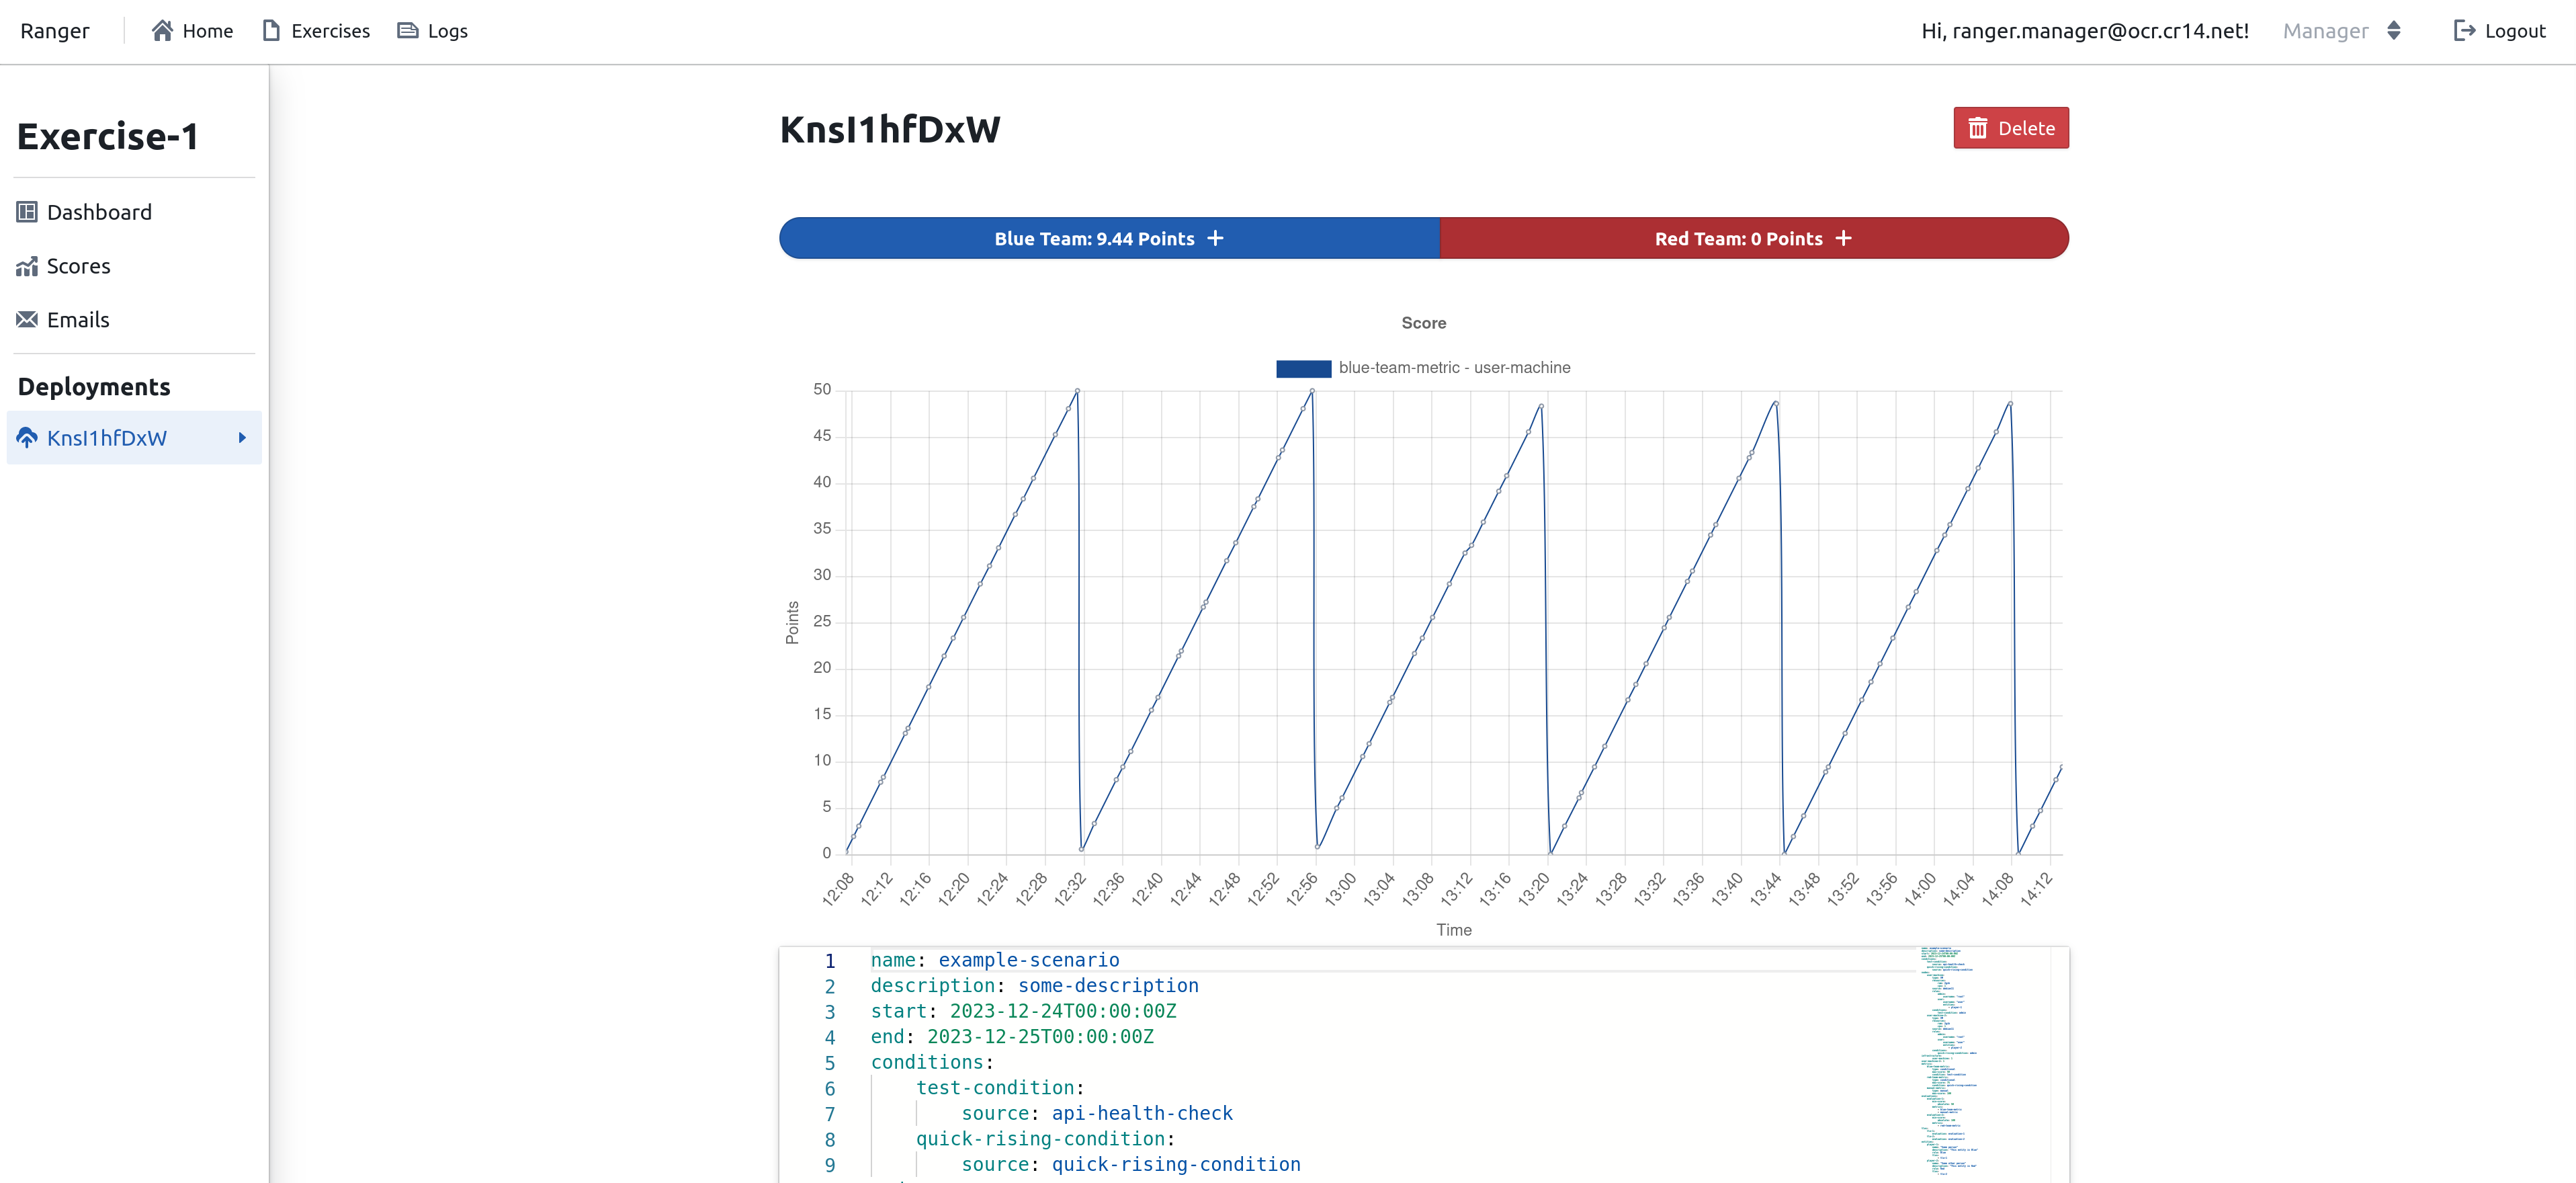Open Scores in the sidebar
This screenshot has width=2576, height=1183.
[78, 266]
